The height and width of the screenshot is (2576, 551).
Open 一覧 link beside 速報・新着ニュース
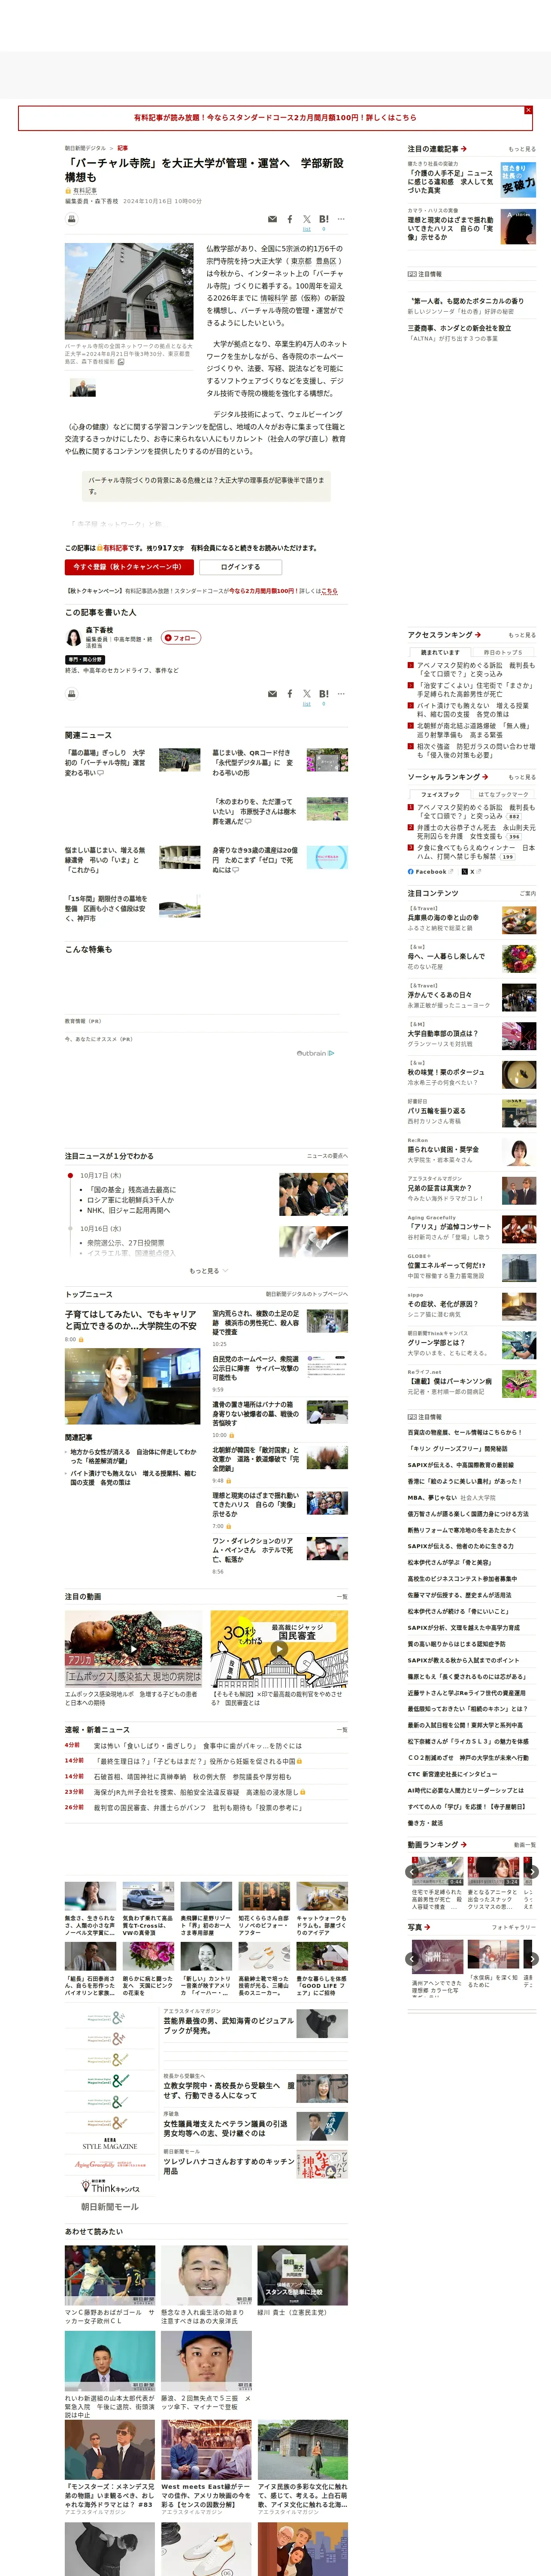(x=342, y=1730)
